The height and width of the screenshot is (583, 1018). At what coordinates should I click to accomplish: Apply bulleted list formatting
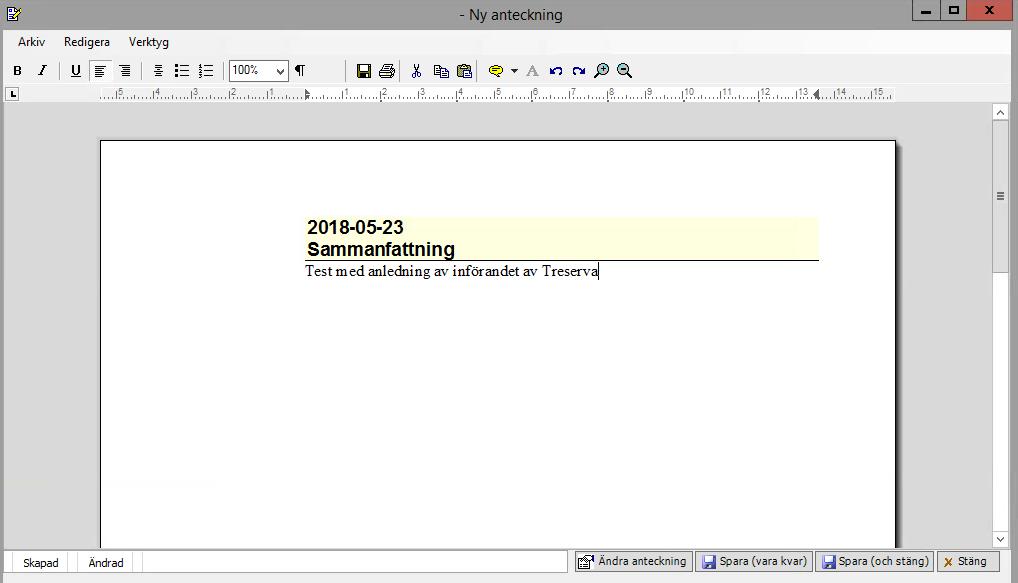coord(182,71)
